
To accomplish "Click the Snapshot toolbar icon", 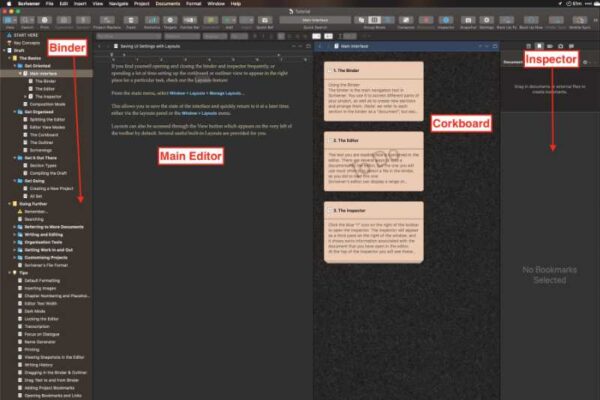I will tap(468, 20).
